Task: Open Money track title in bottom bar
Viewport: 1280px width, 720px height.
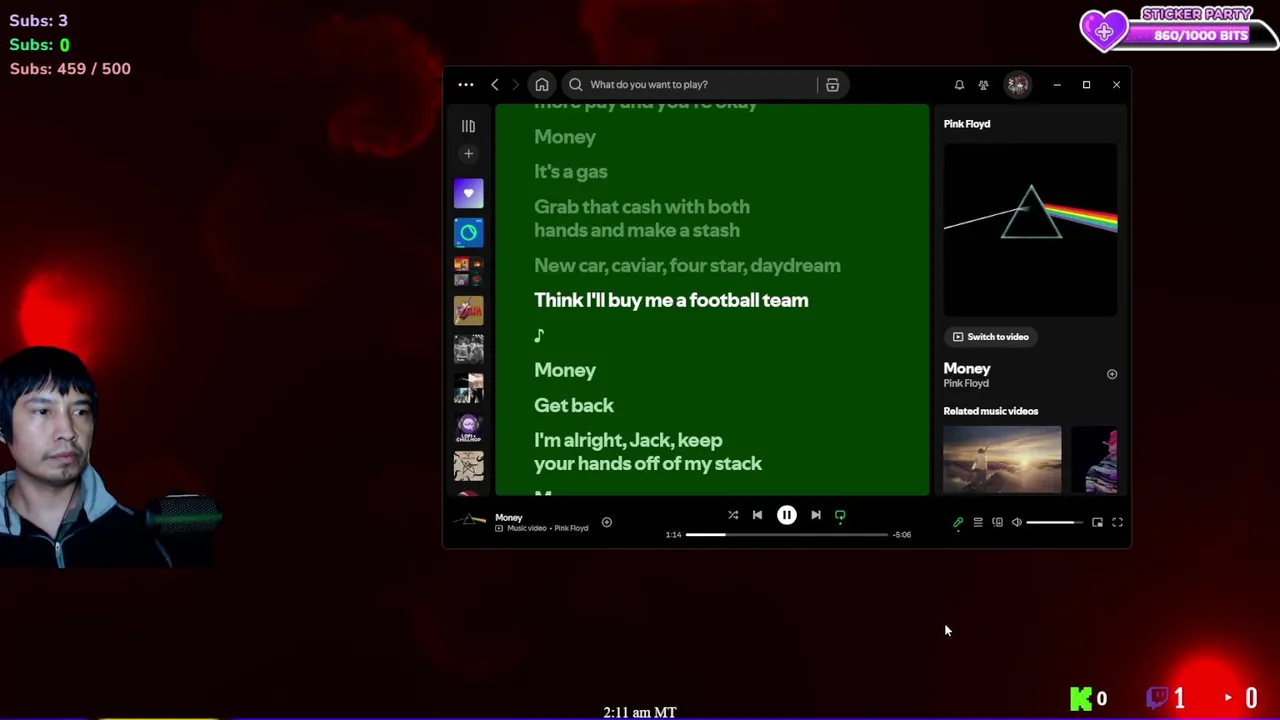Action: 508,518
